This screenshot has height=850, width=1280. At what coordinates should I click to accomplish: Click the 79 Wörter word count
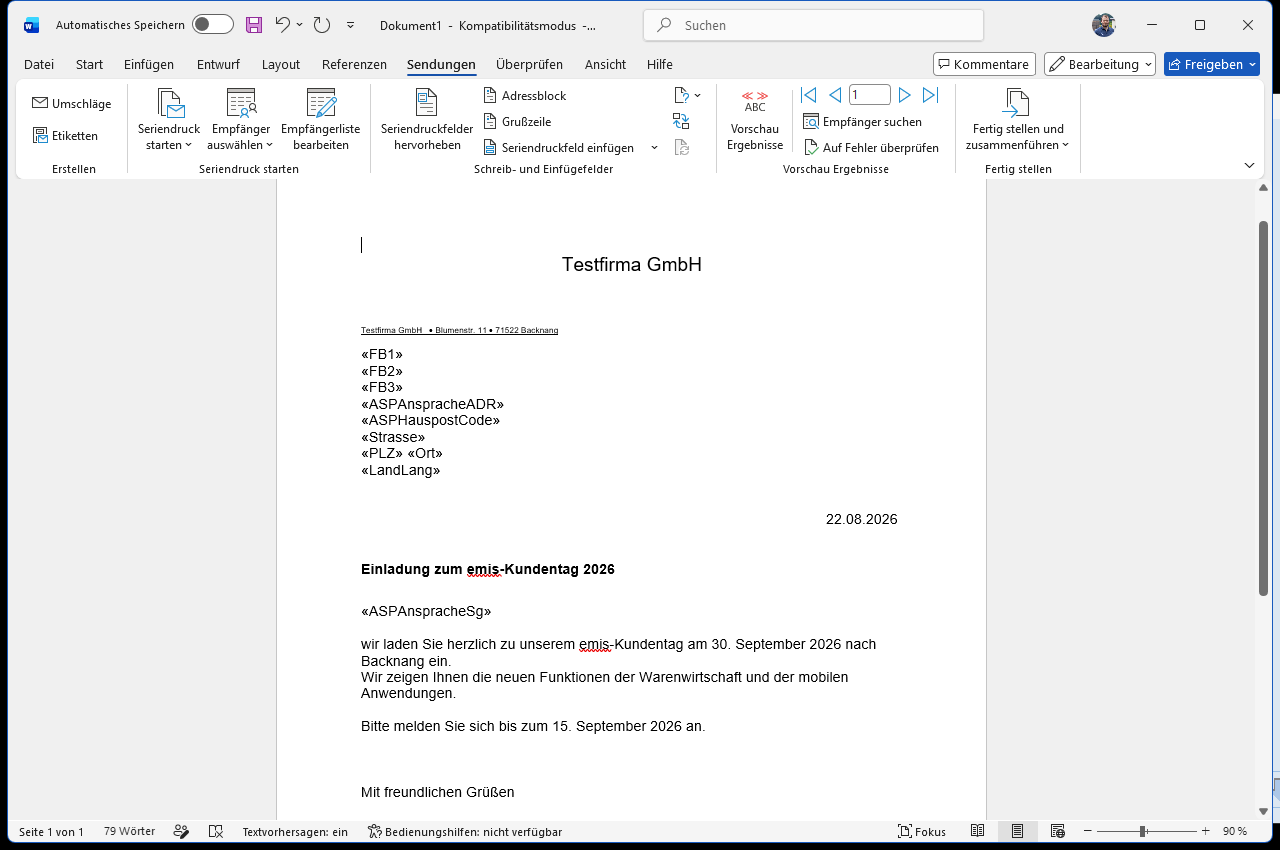(x=129, y=832)
